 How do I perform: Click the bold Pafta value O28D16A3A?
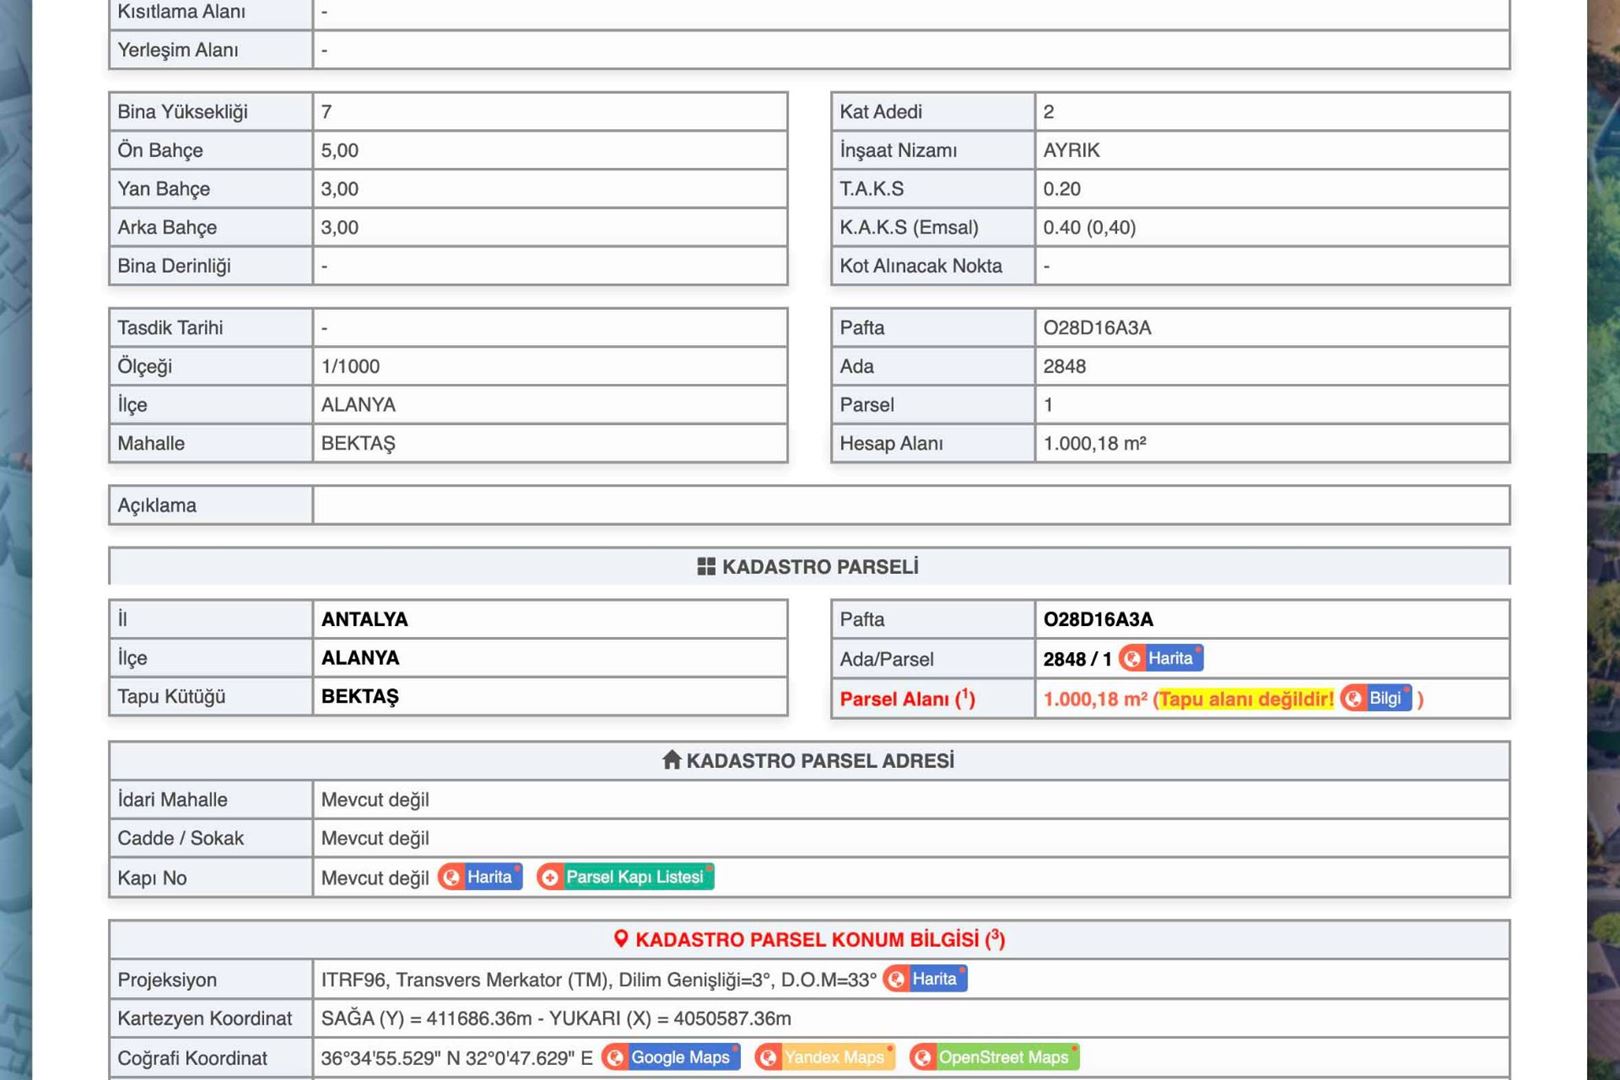tap(1098, 619)
